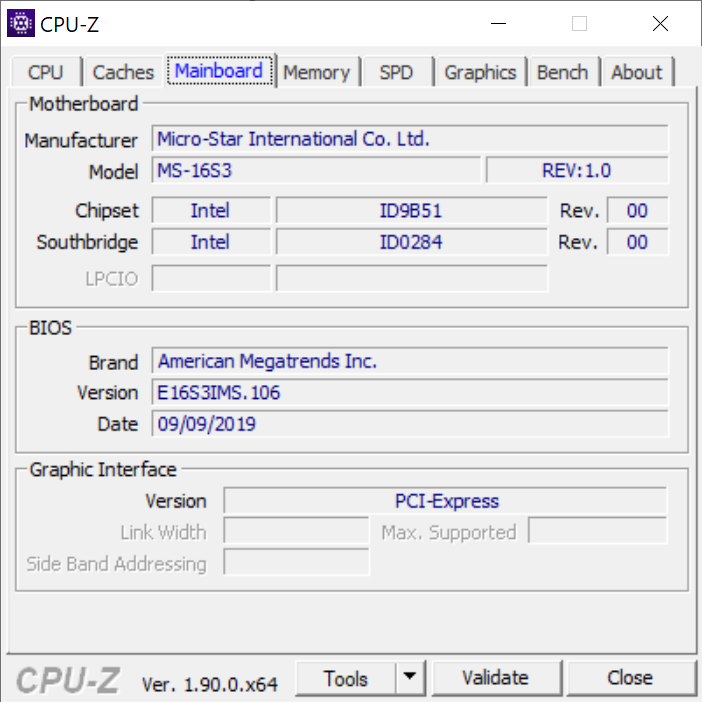Go to the Bench tab
This screenshot has height=702, width=702.
[x=562, y=72]
